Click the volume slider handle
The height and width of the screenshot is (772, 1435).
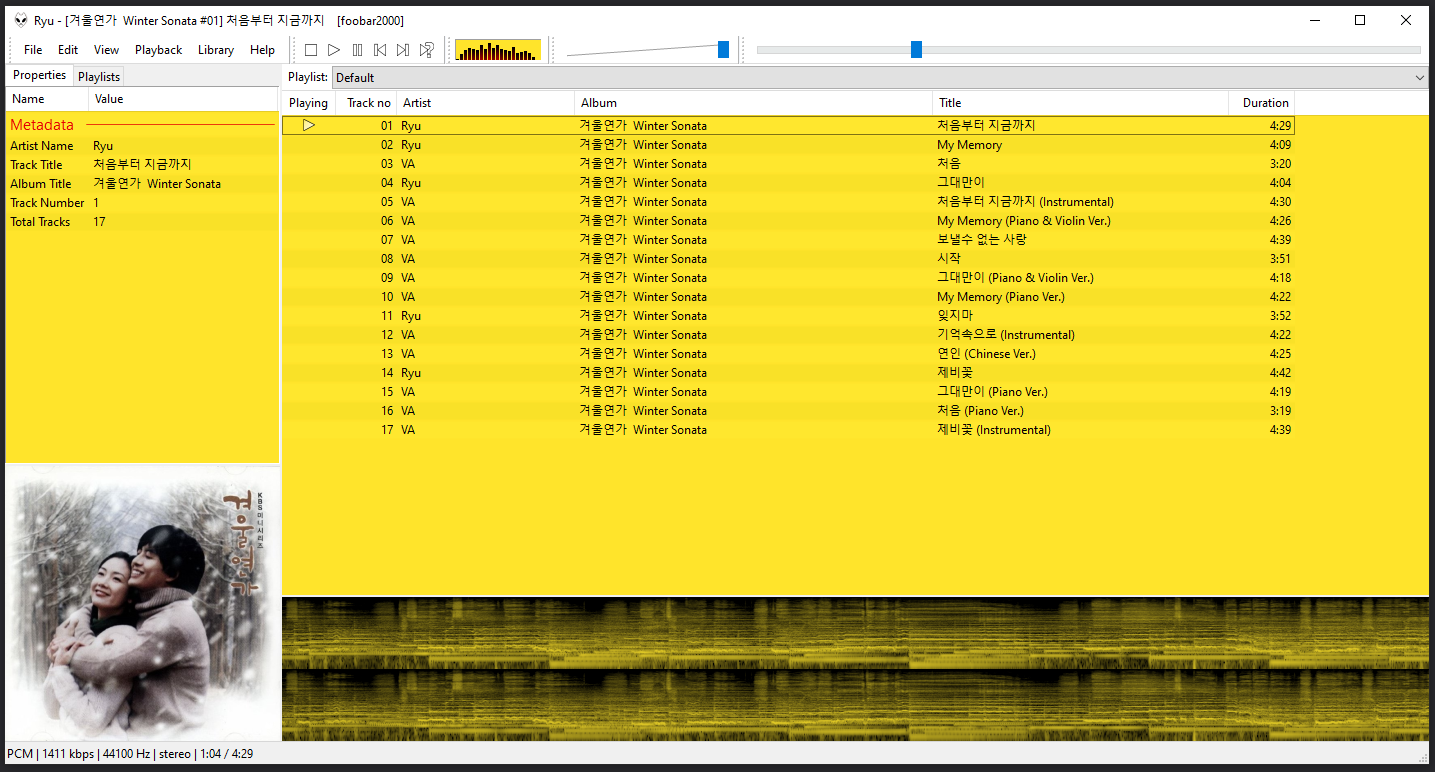pyautogui.click(x=723, y=50)
